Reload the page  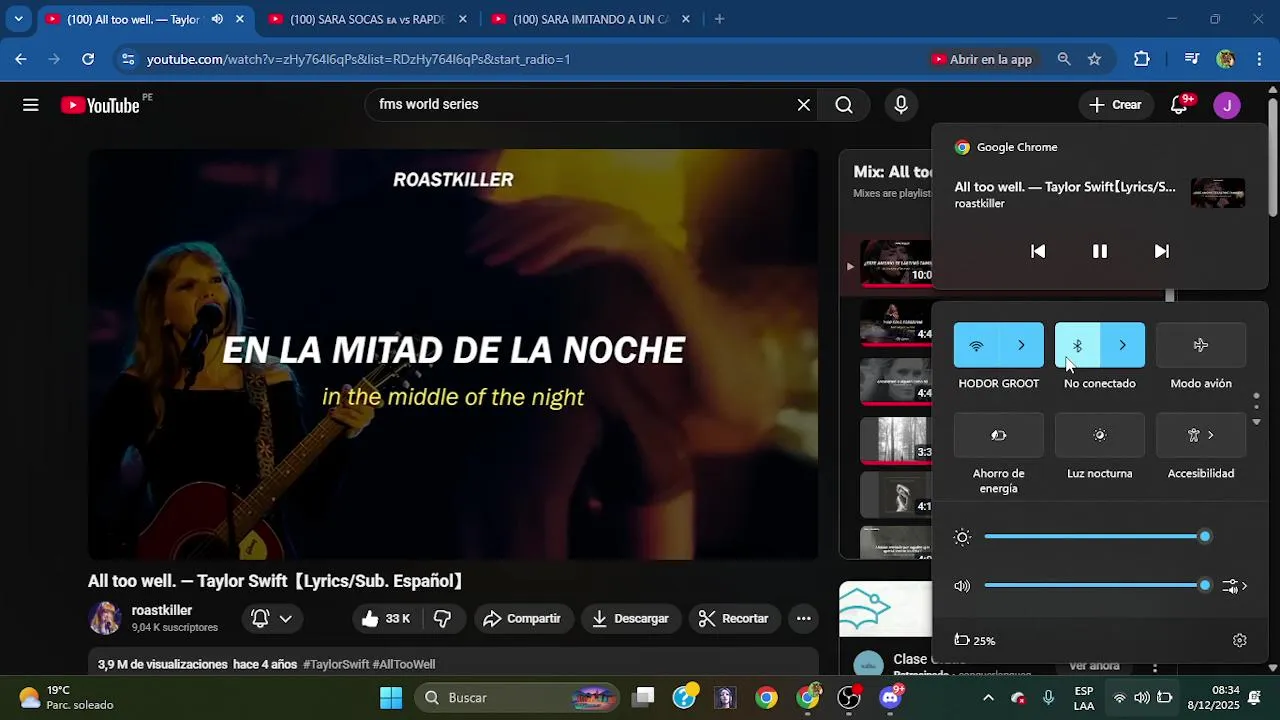click(x=88, y=59)
